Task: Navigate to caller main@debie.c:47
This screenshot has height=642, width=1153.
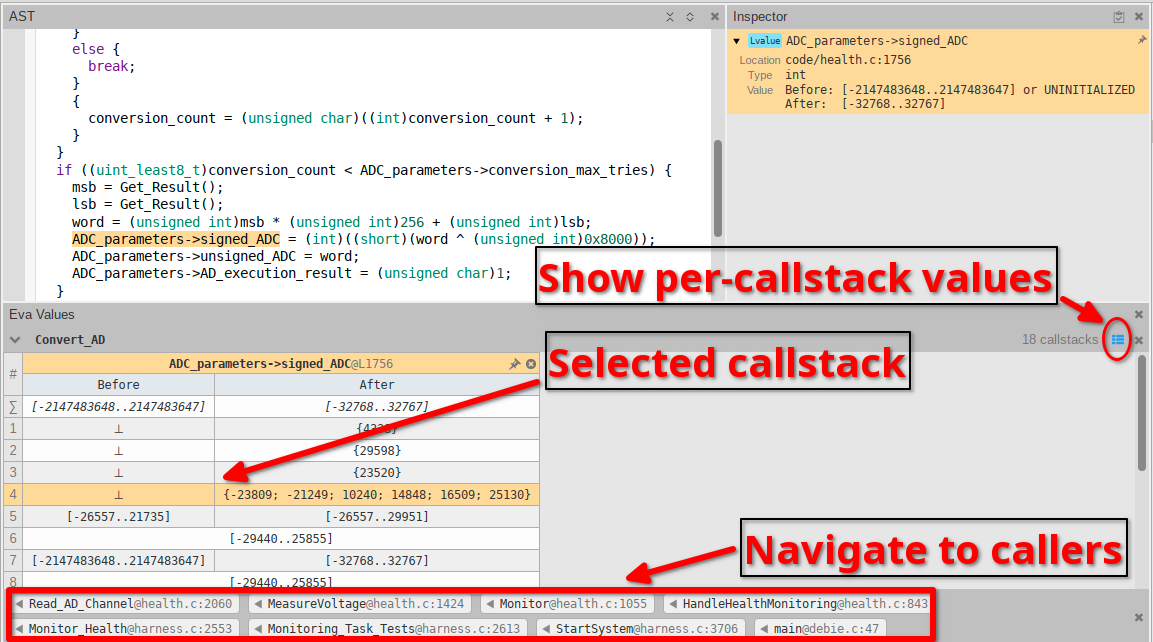Action: (821, 629)
